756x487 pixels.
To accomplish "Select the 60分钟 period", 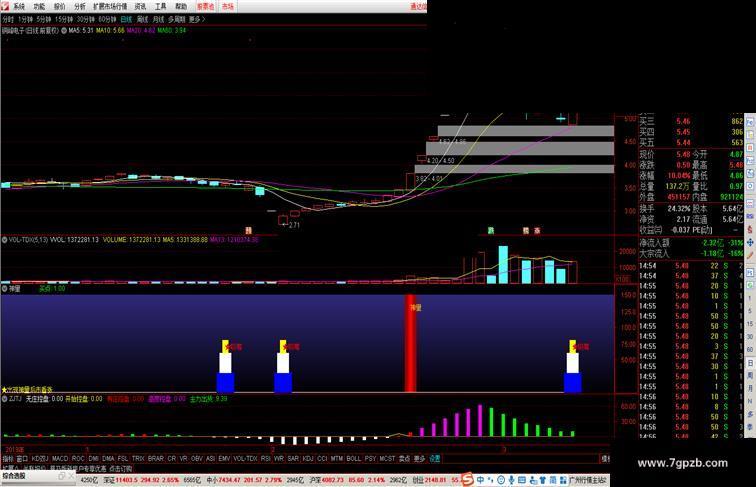I will point(107,19).
